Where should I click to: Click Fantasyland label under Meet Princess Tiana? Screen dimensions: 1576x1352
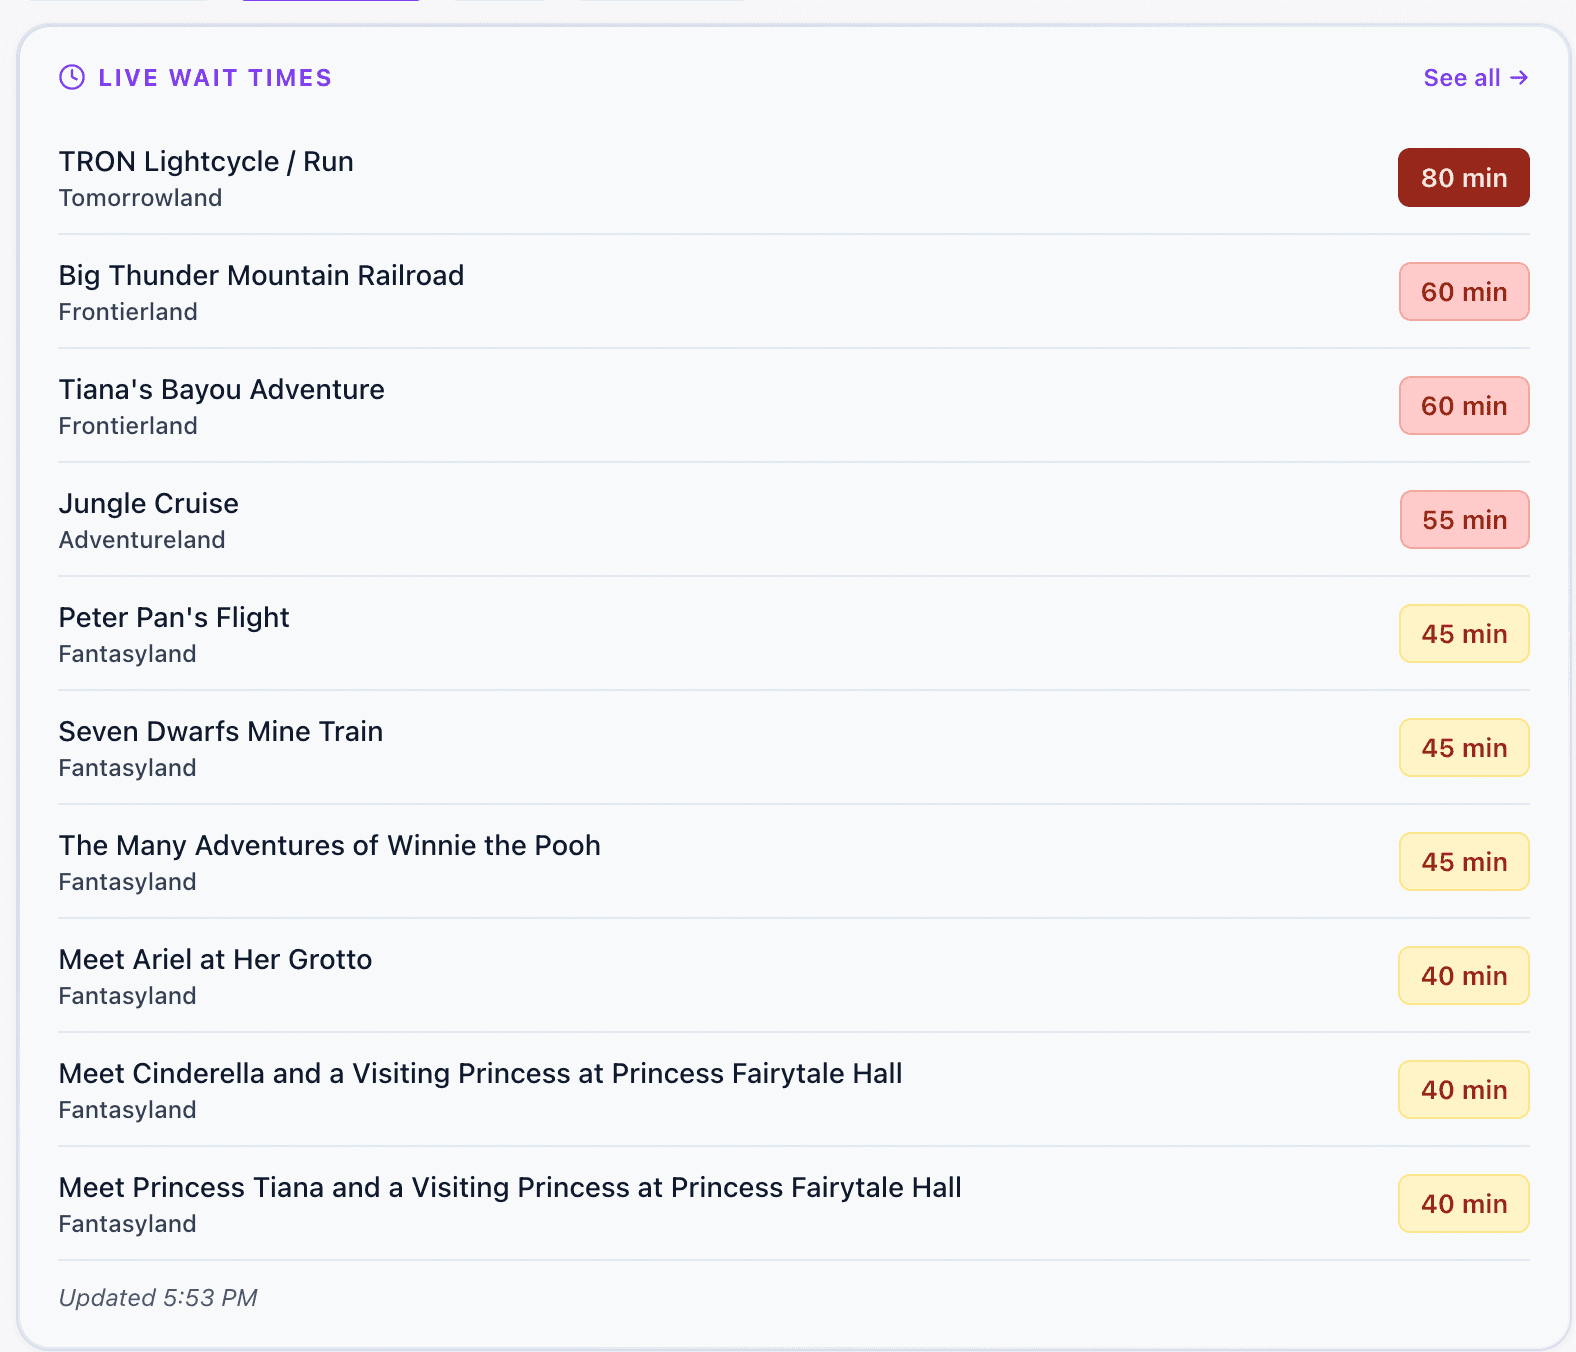pos(127,1224)
